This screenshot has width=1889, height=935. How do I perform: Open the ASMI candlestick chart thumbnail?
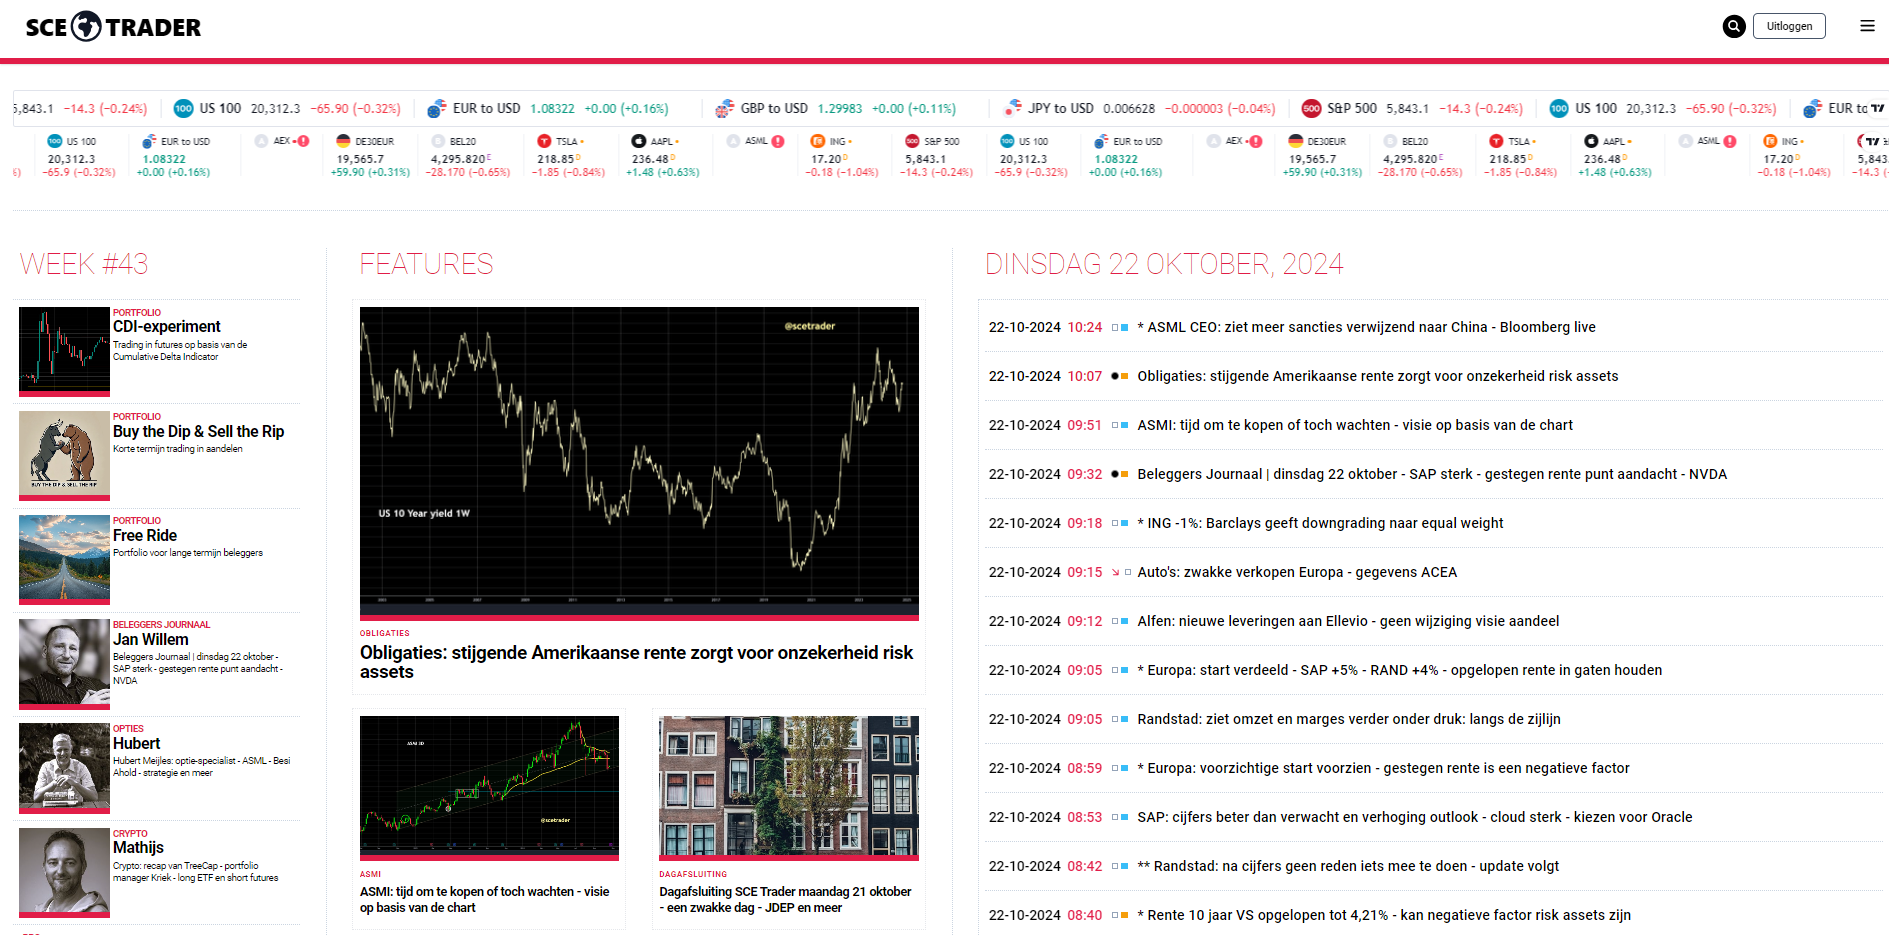pos(489,786)
